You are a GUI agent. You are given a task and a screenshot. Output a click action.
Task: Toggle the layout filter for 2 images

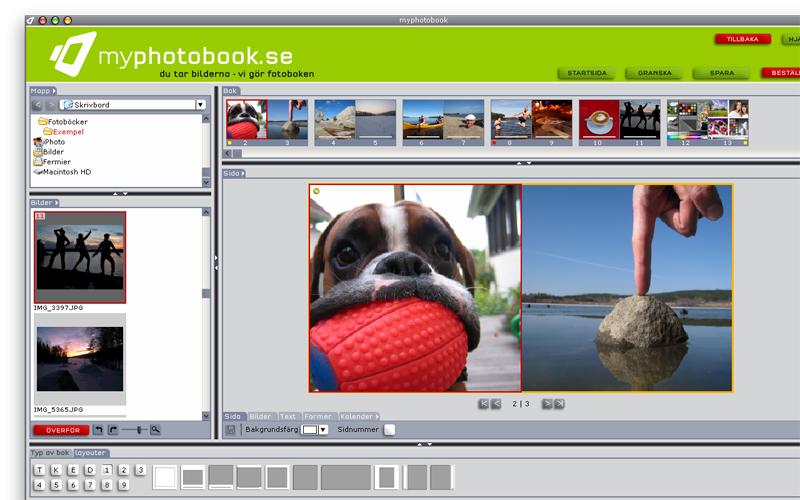click(x=123, y=470)
